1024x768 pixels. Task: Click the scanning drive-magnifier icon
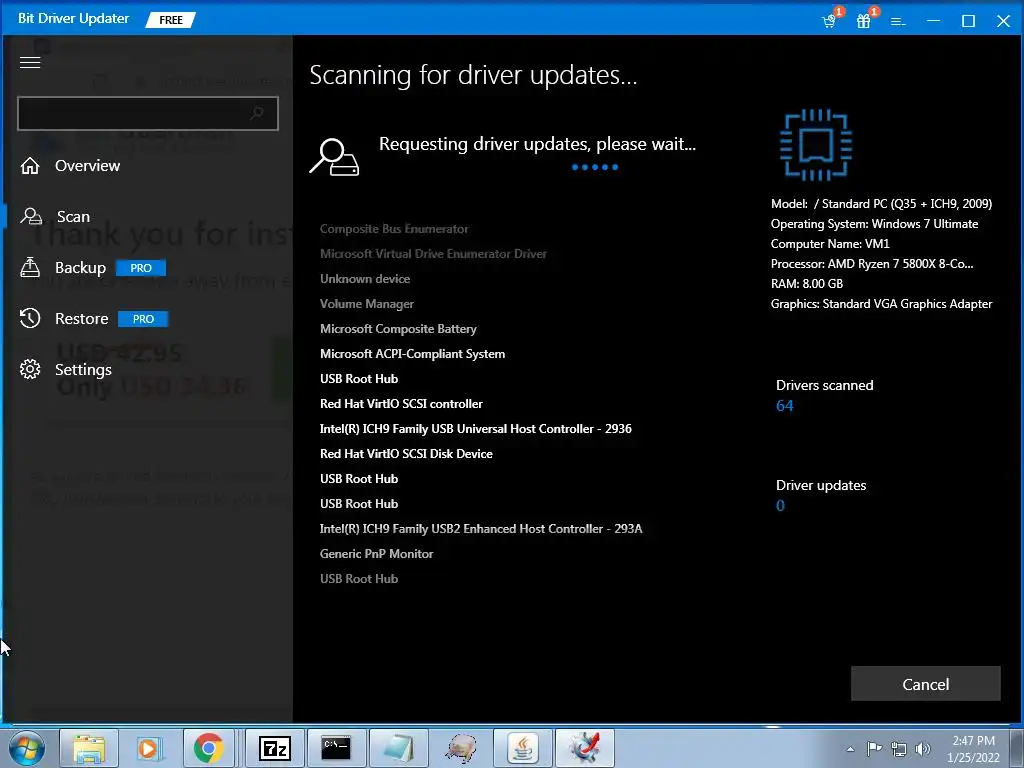click(x=334, y=157)
